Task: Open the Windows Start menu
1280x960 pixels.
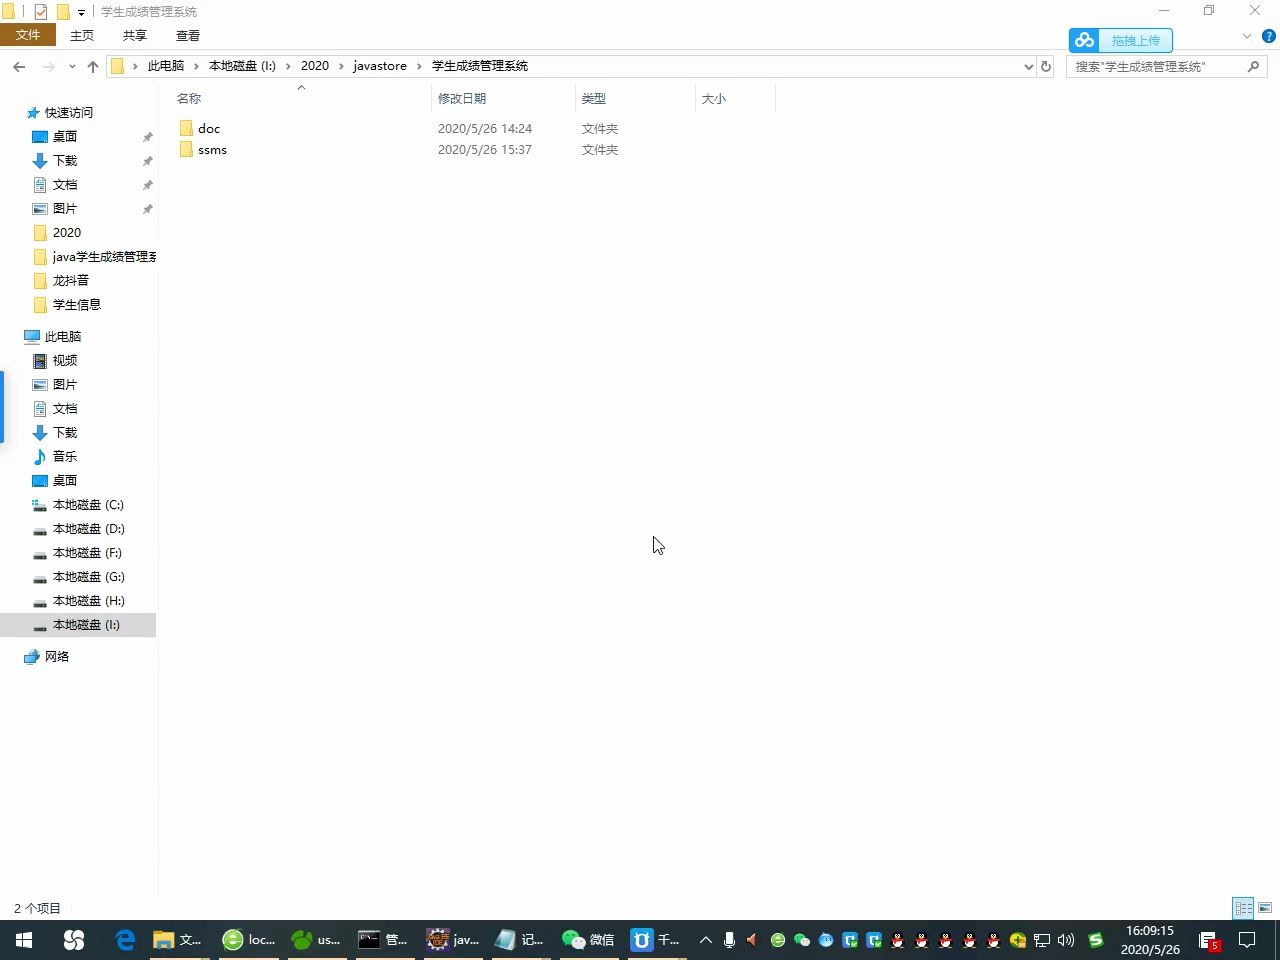Action: [x=24, y=940]
